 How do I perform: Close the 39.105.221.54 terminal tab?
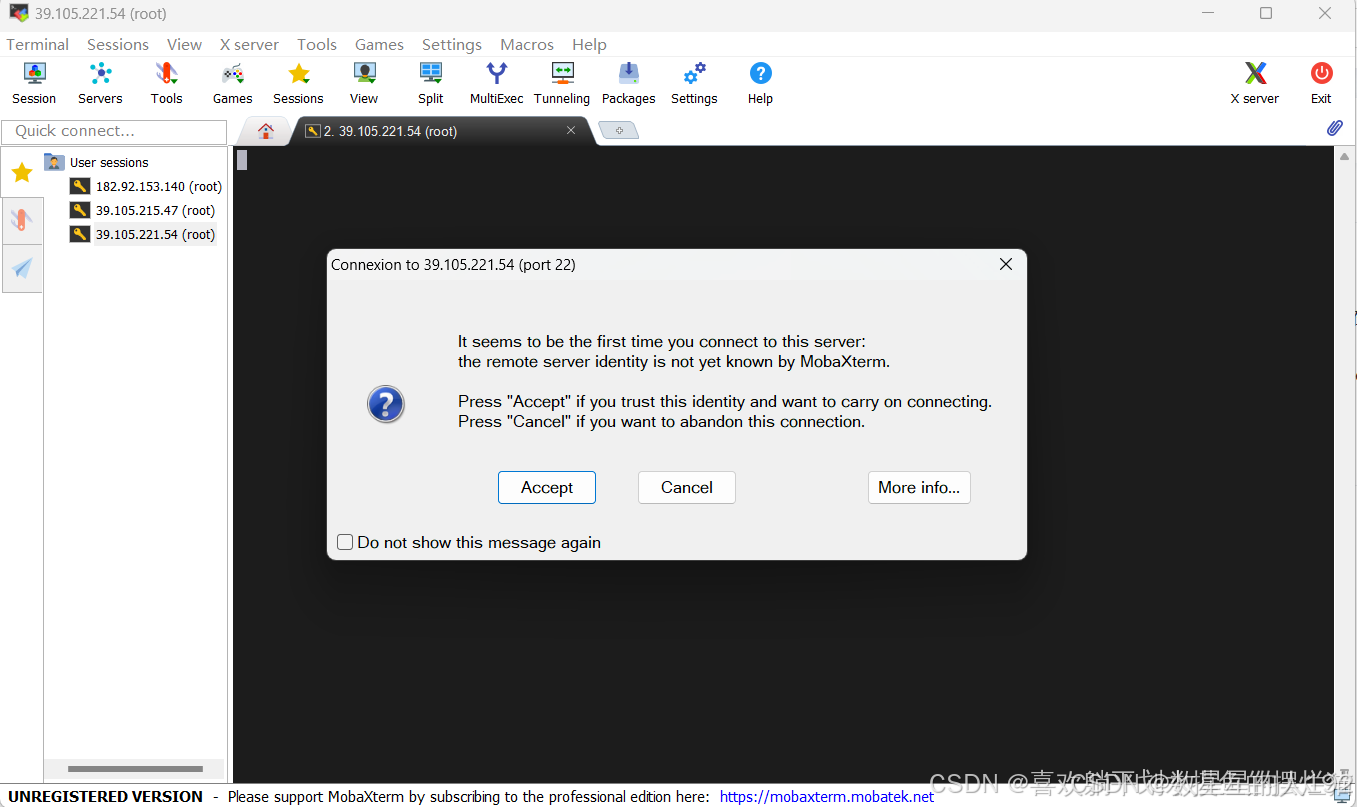coord(571,130)
